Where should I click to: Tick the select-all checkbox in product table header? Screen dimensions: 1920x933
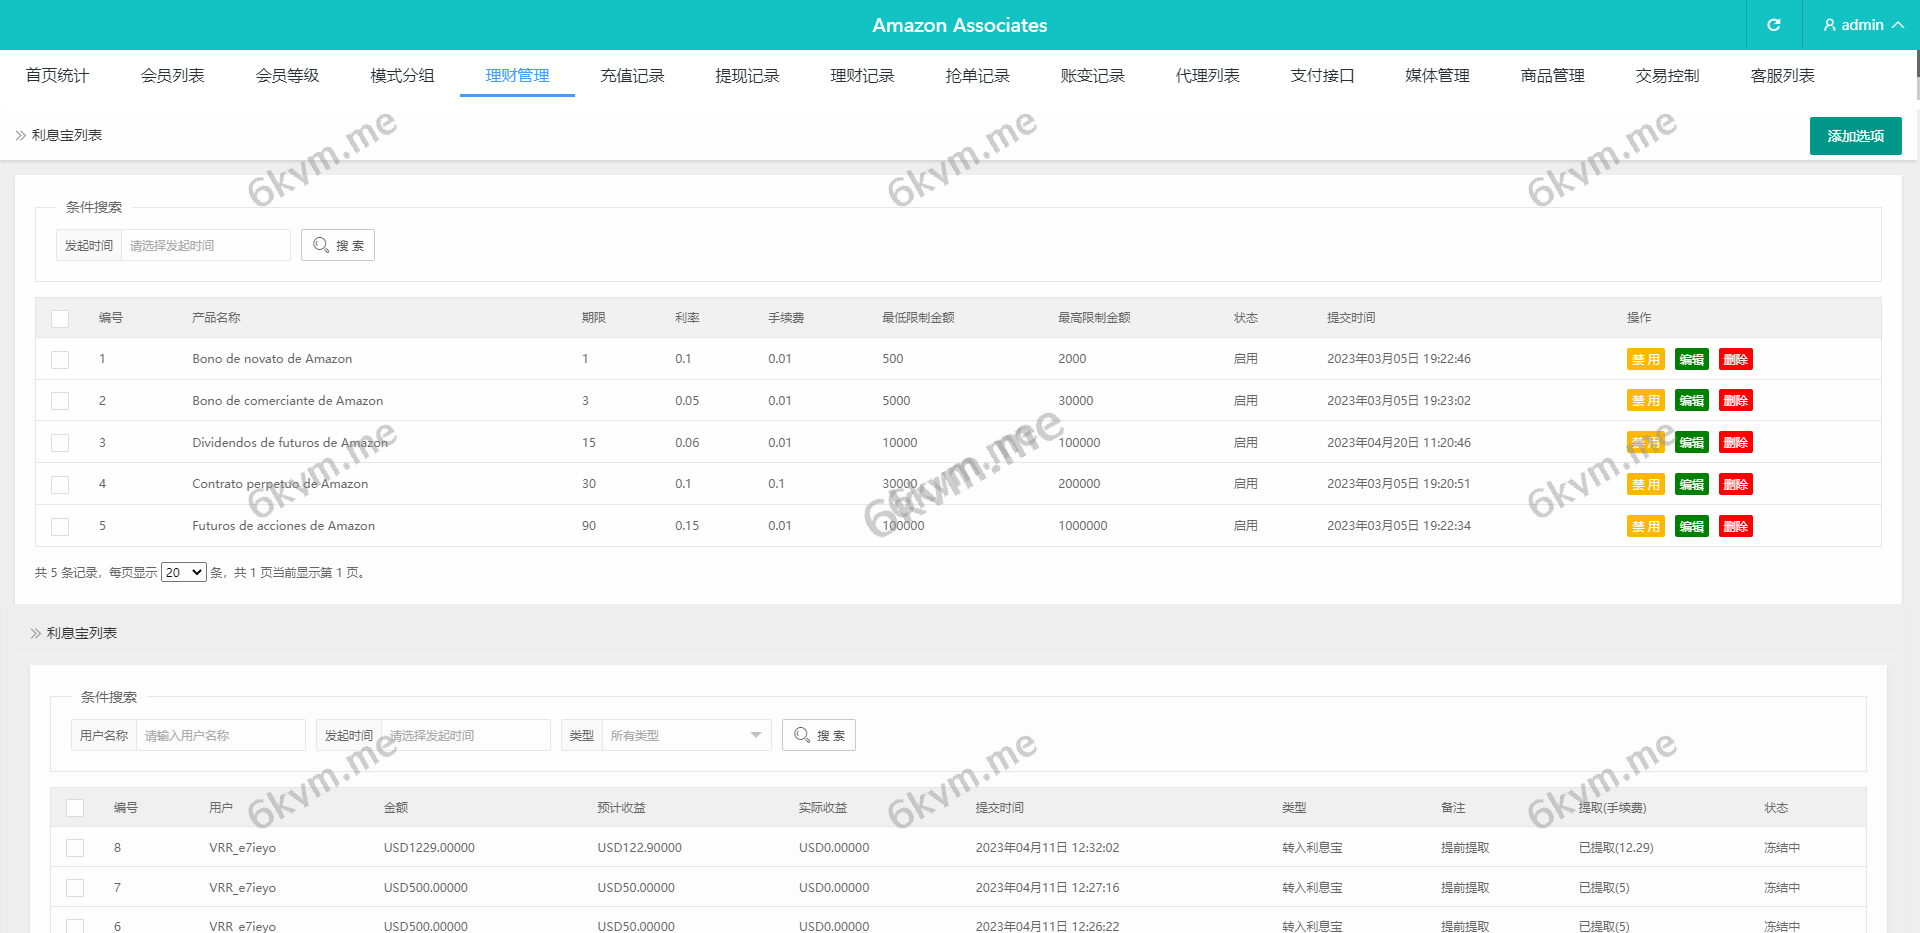(x=60, y=318)
